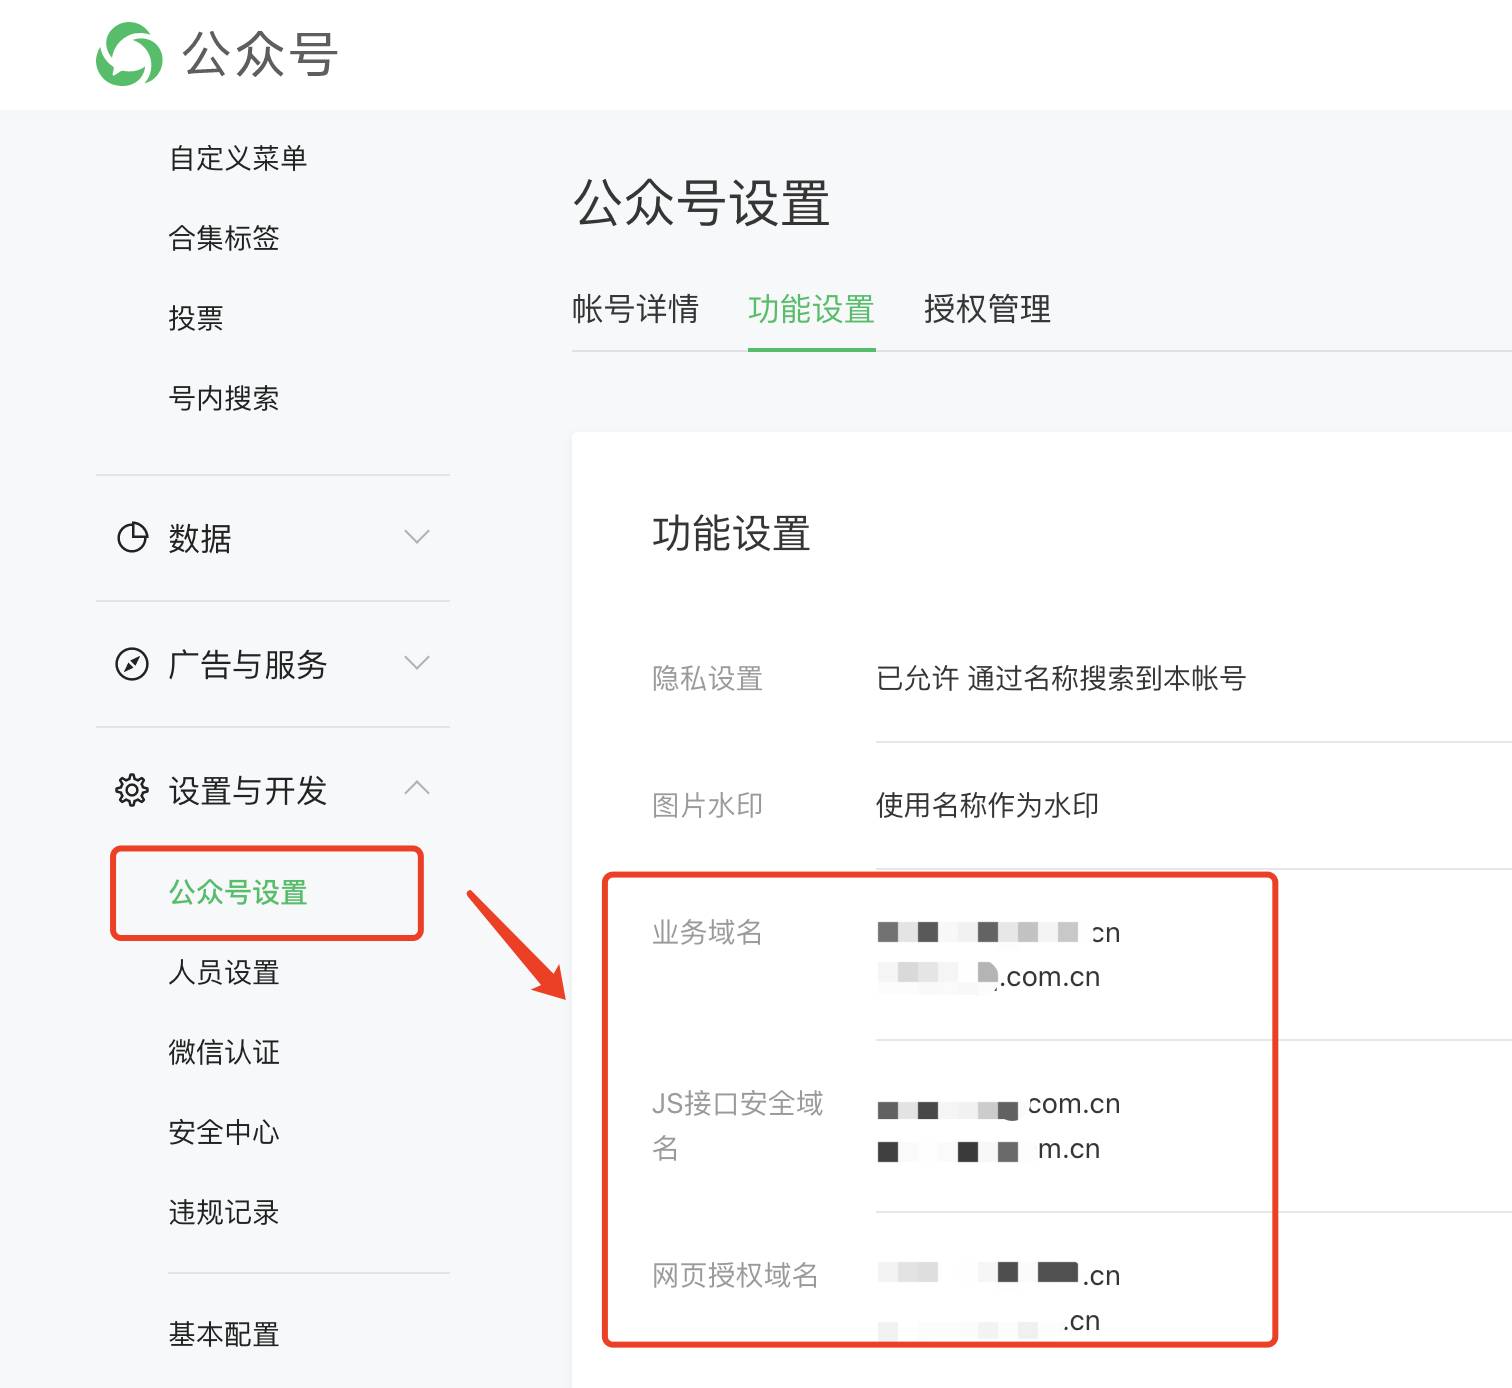
Task: Go to 合集标签 in the sidebar
Action: click(x=224, y=238)
